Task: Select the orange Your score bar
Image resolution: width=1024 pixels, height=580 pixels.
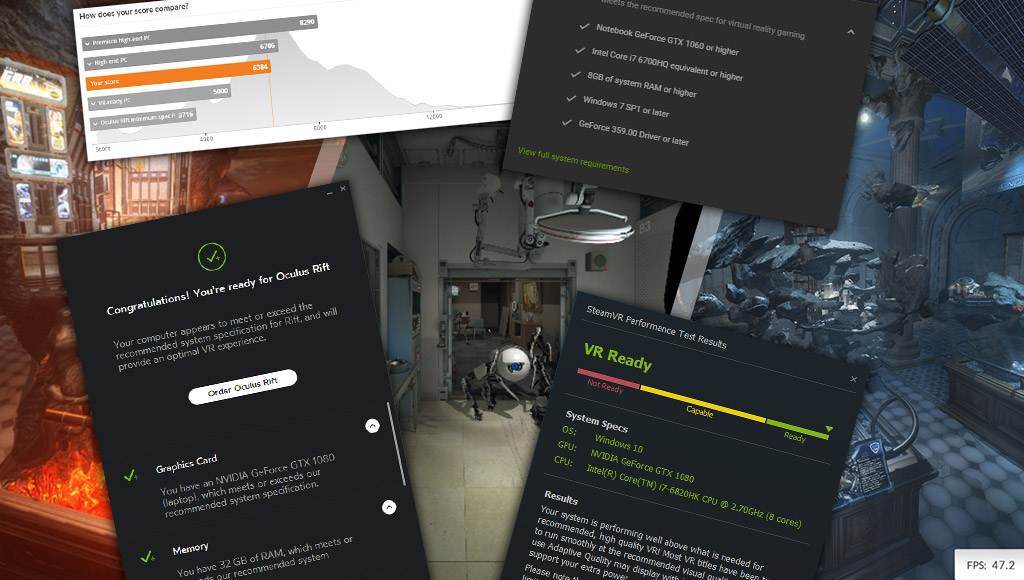Action: point(178,75)
